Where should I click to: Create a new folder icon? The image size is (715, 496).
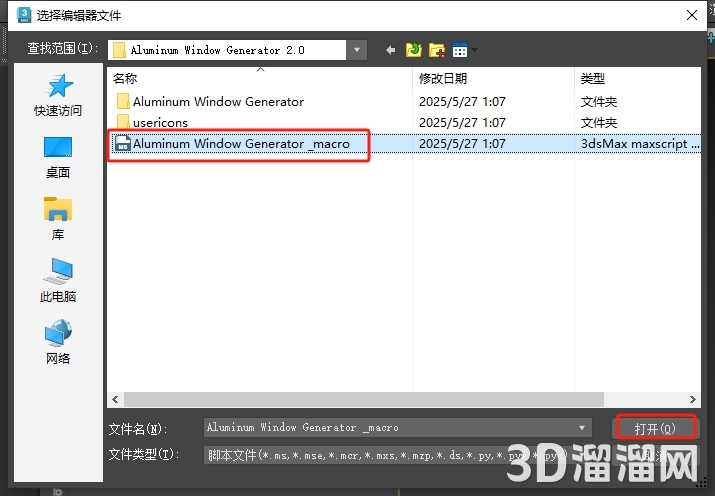[436, 50]
